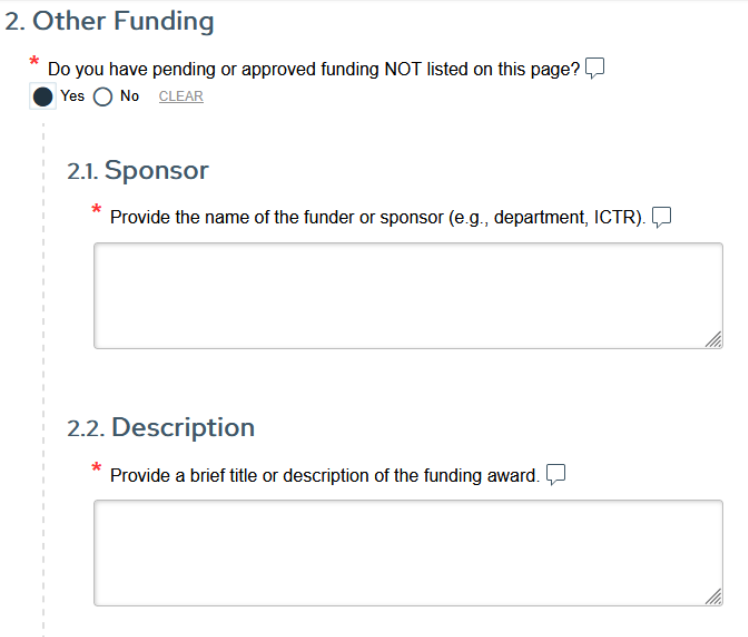Click the "Provide a brief title" label text

324,475
